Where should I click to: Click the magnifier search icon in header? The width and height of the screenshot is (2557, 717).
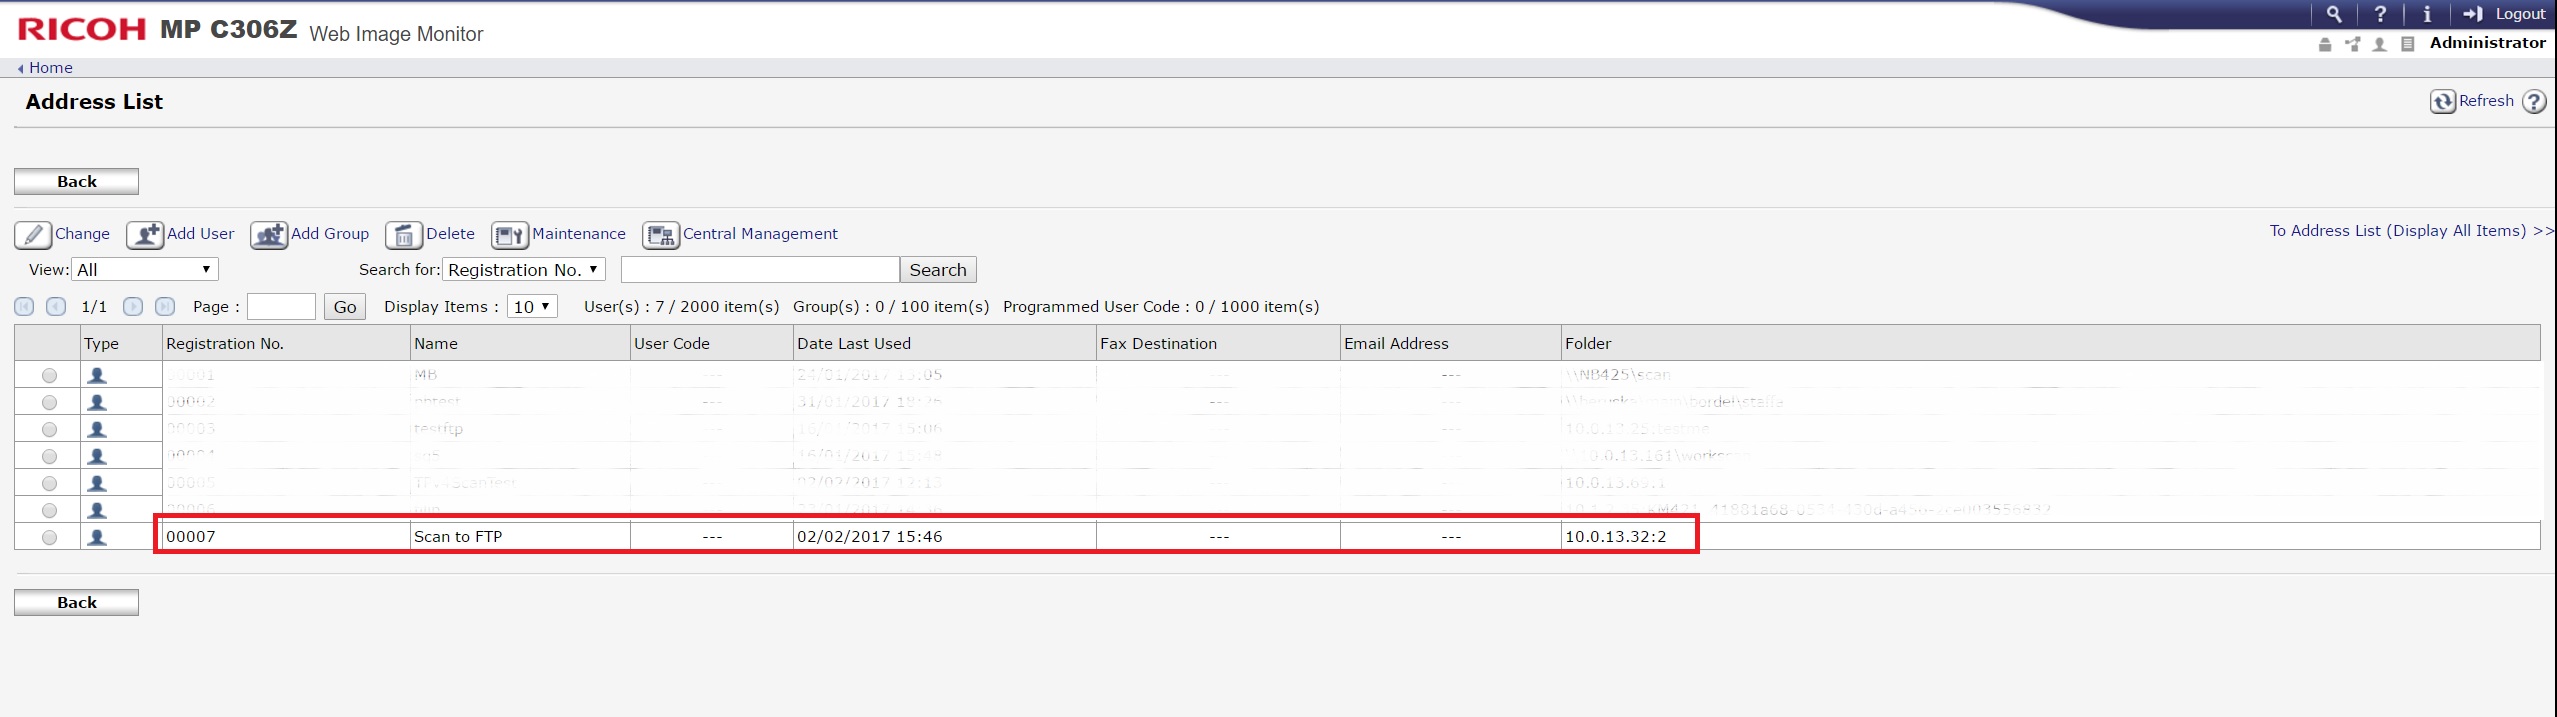[x=2334, y=14]
